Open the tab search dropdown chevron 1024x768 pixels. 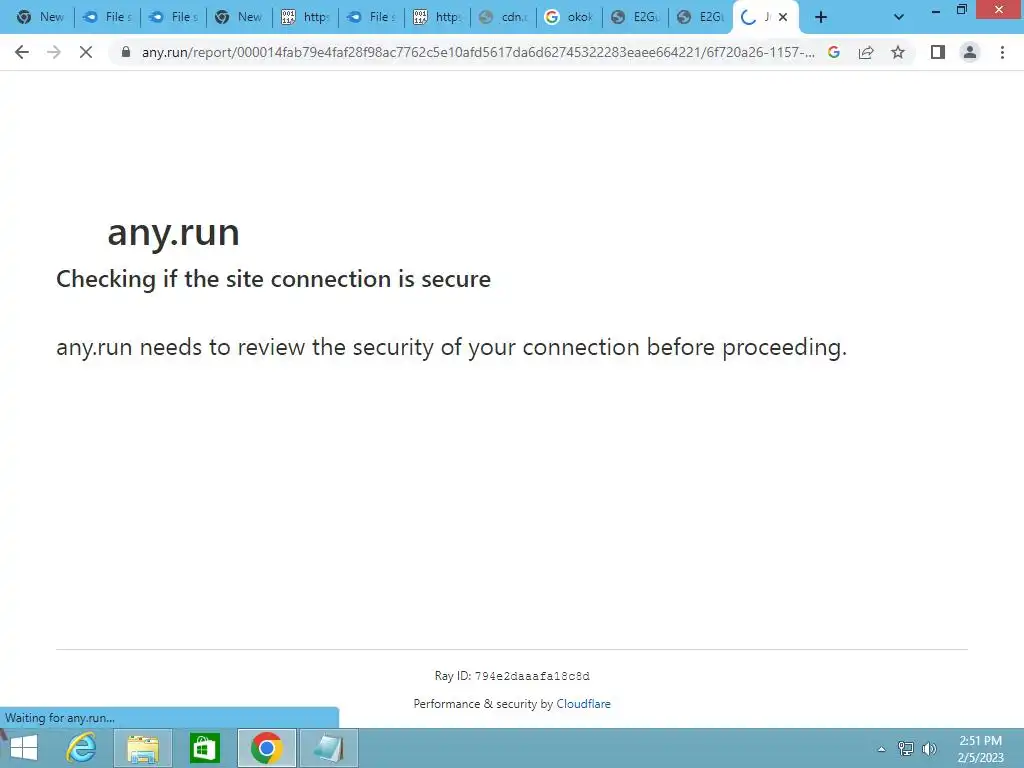(899, 17)
